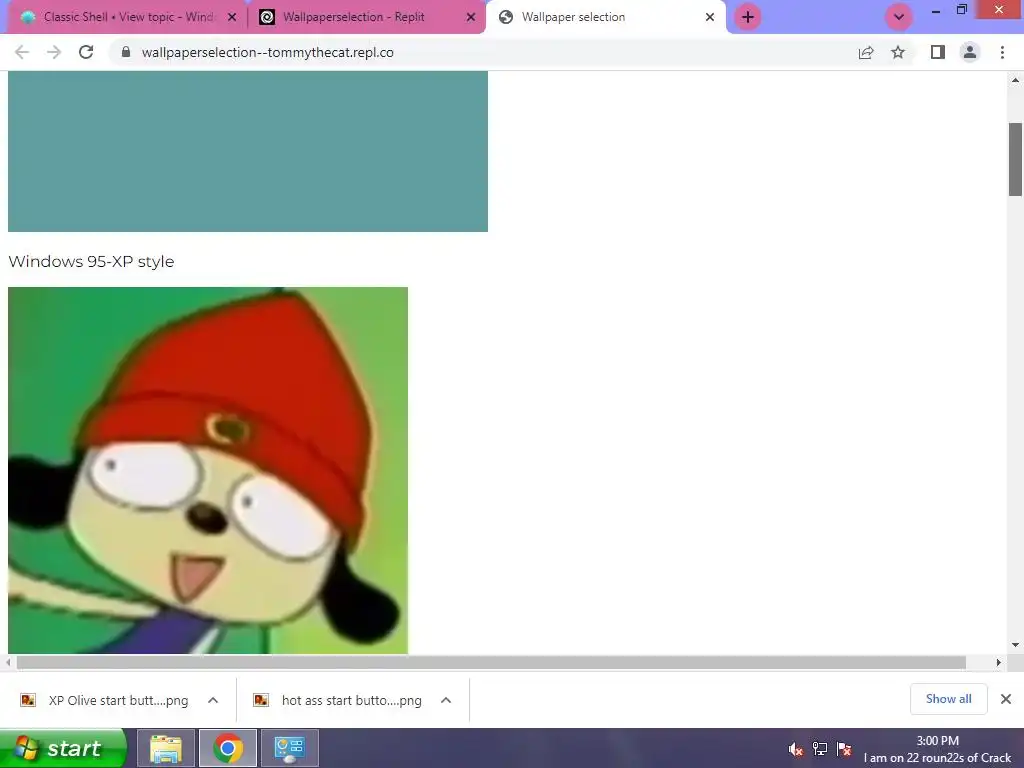Click the PaRappa red hat wallpaper image

pos(208,470)
